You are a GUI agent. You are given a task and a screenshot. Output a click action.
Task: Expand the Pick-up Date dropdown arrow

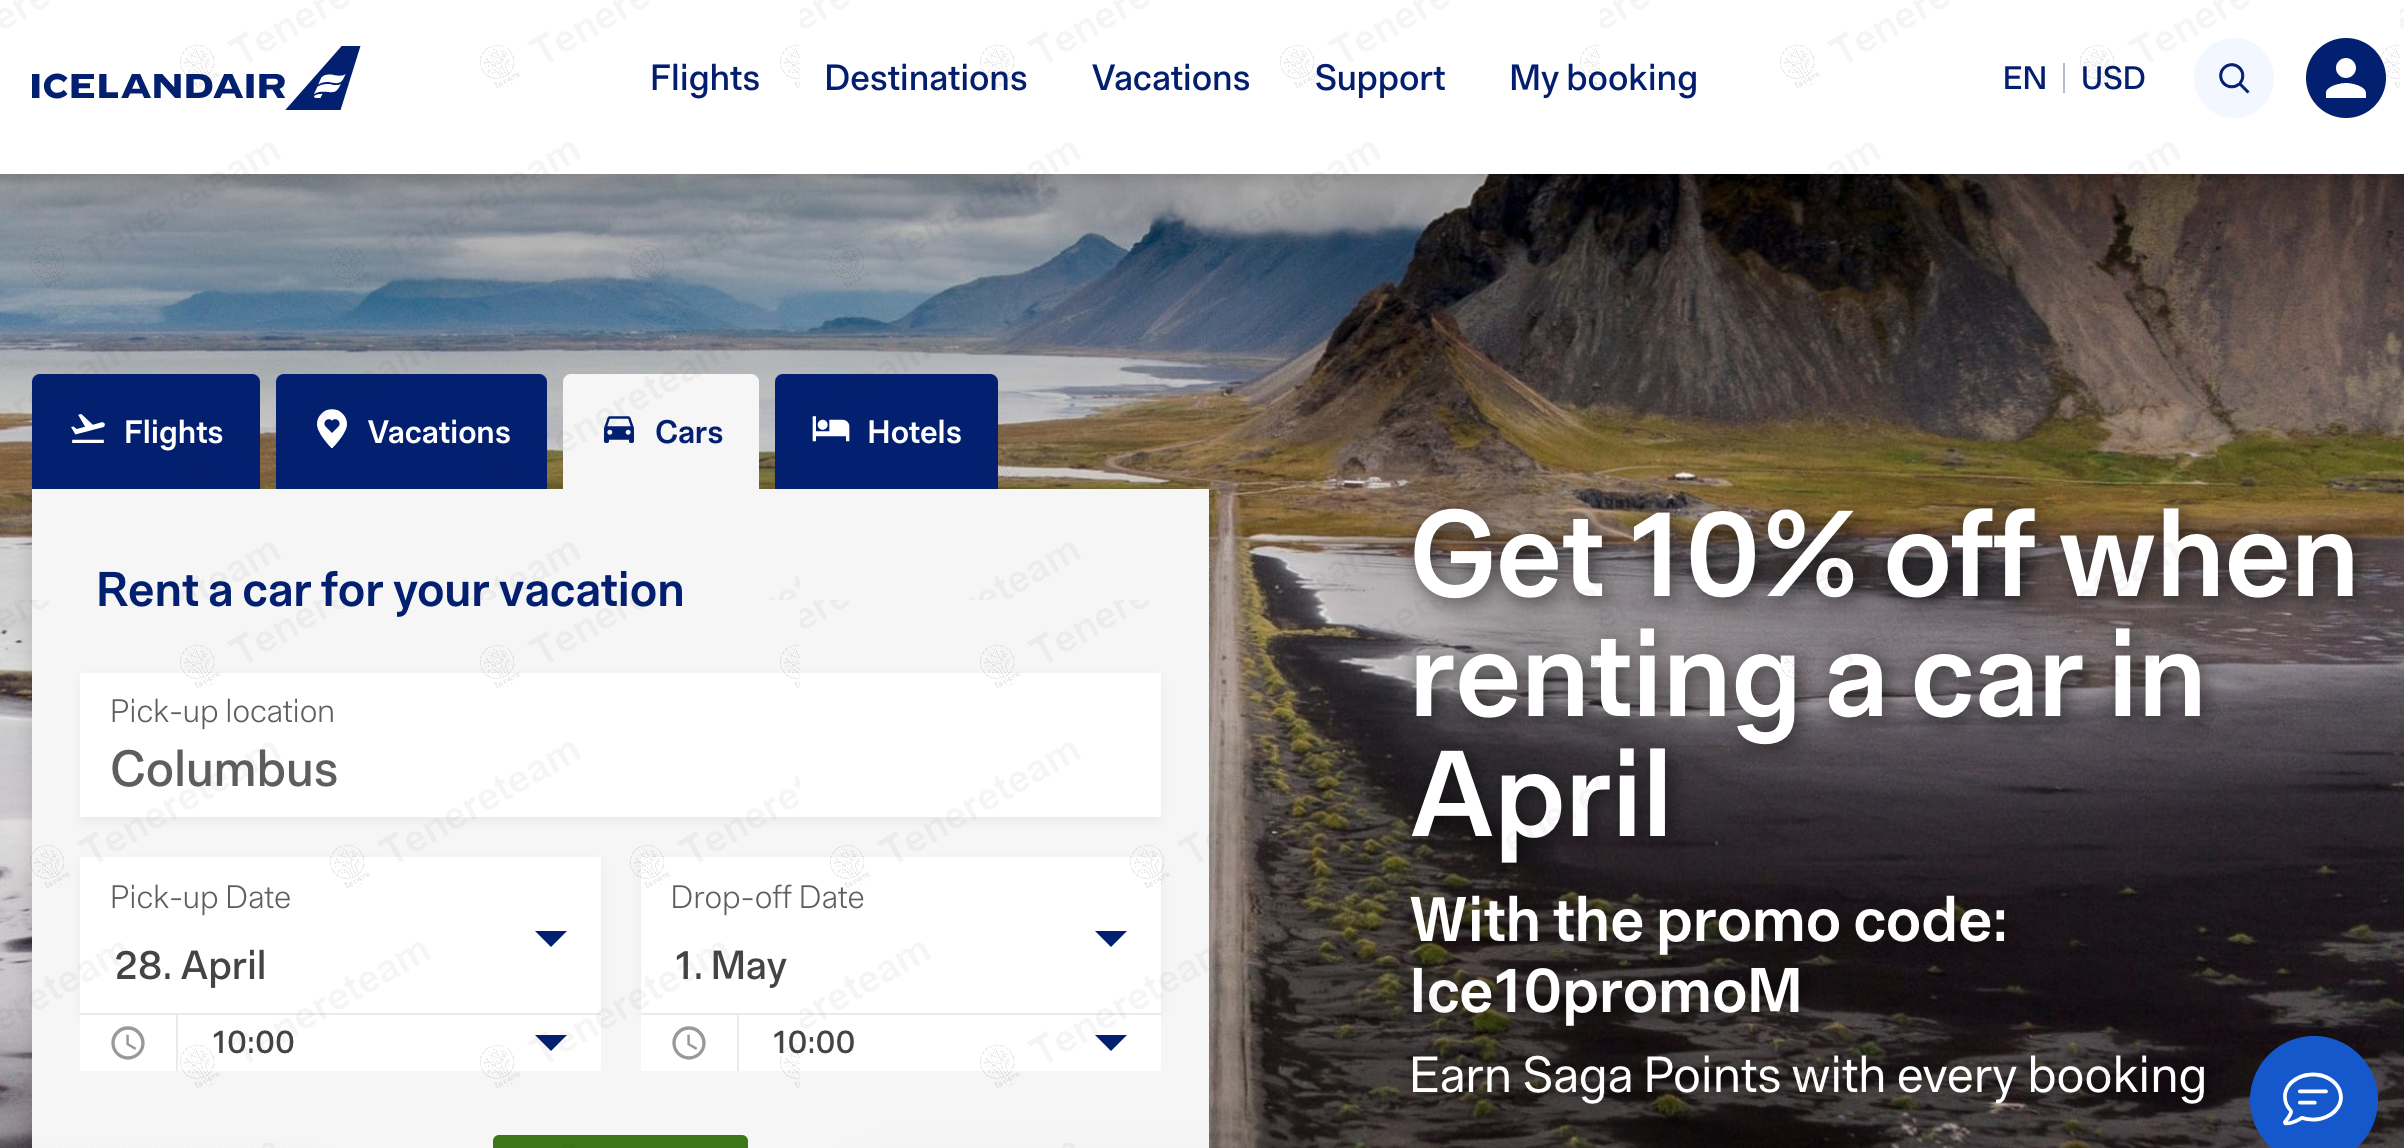pyautogui.click(x=550, y=938)
